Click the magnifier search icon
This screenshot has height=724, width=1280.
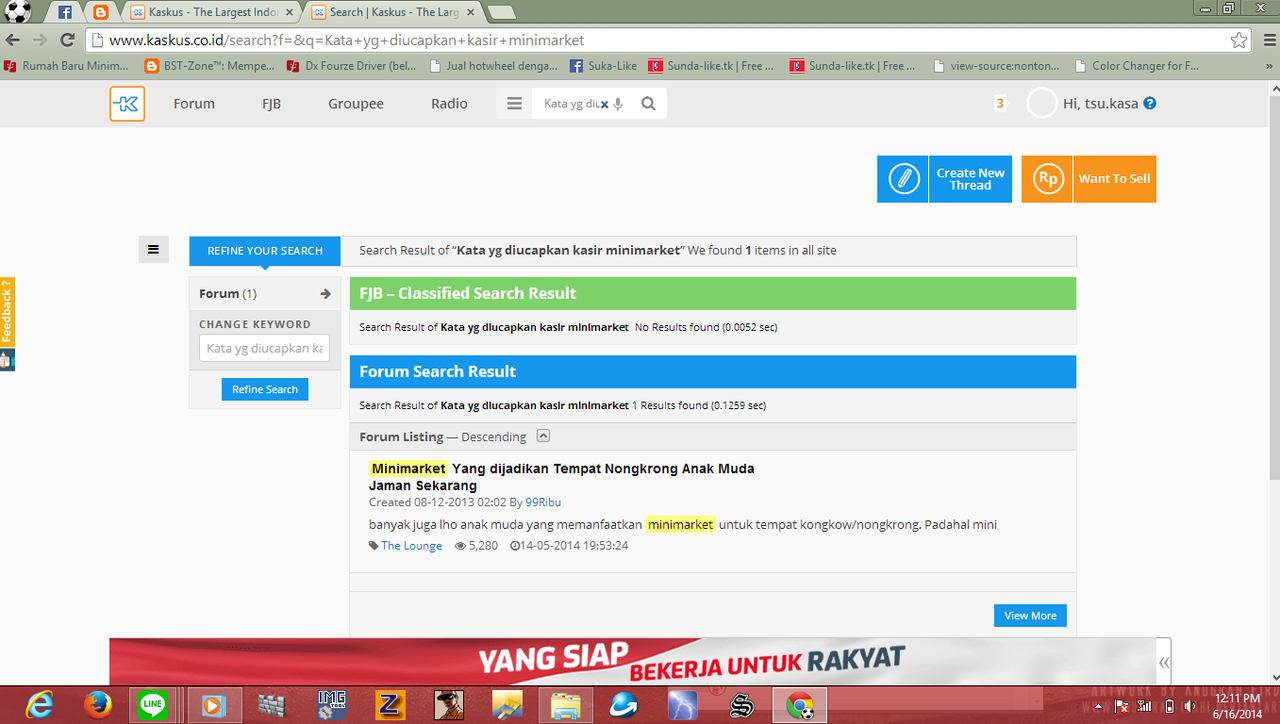648,104
